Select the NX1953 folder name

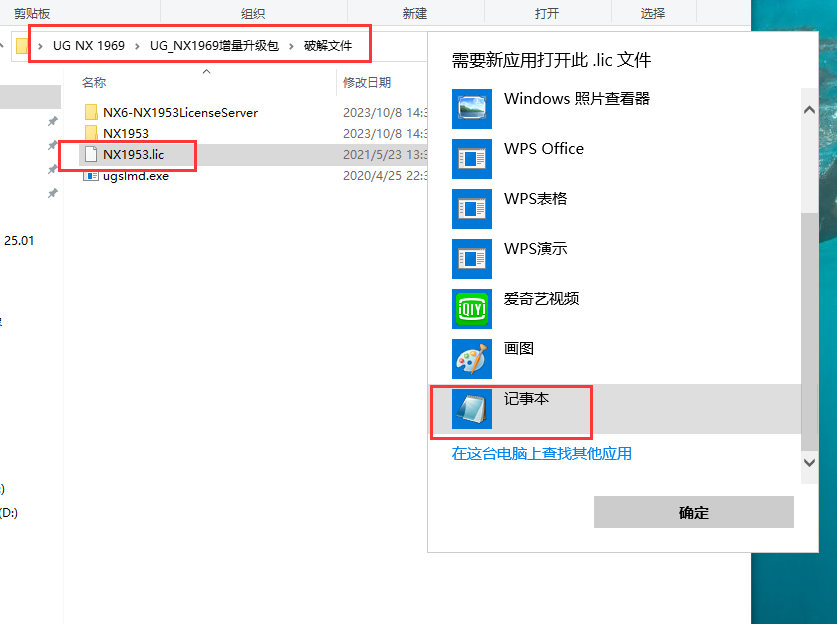[x=126, y=133]
